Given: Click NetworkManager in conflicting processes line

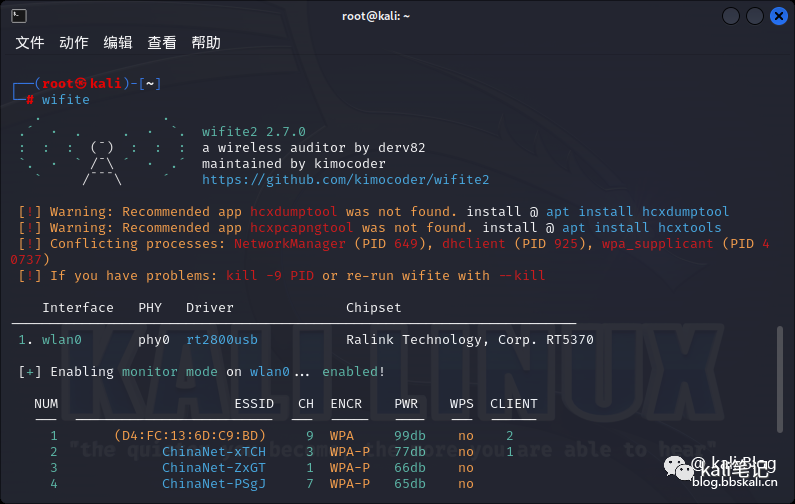Looking at the screenshot, I should (x=290, y=244).
